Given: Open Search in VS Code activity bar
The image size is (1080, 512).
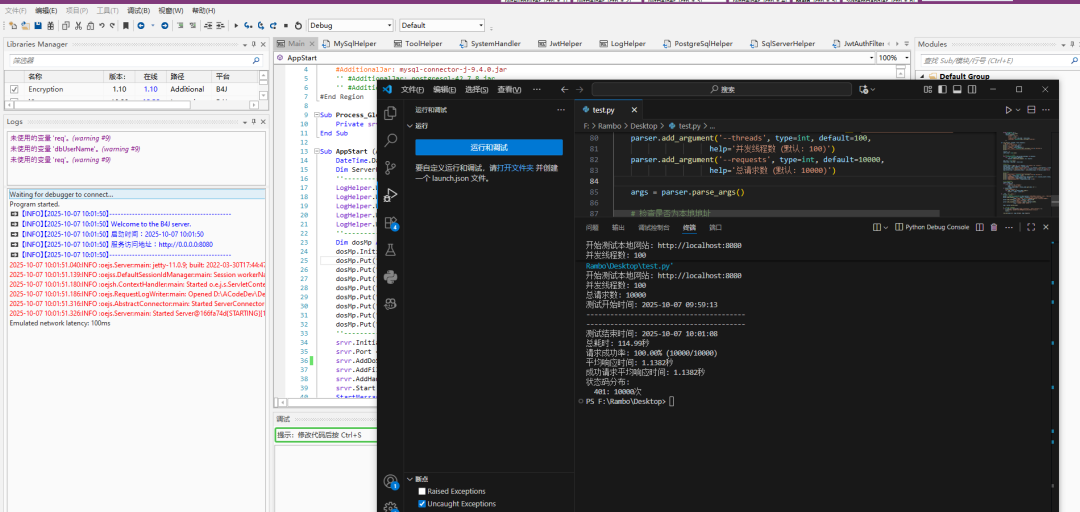Looking at the screenshot, I should pyautogui.click(x=391, y=140).
